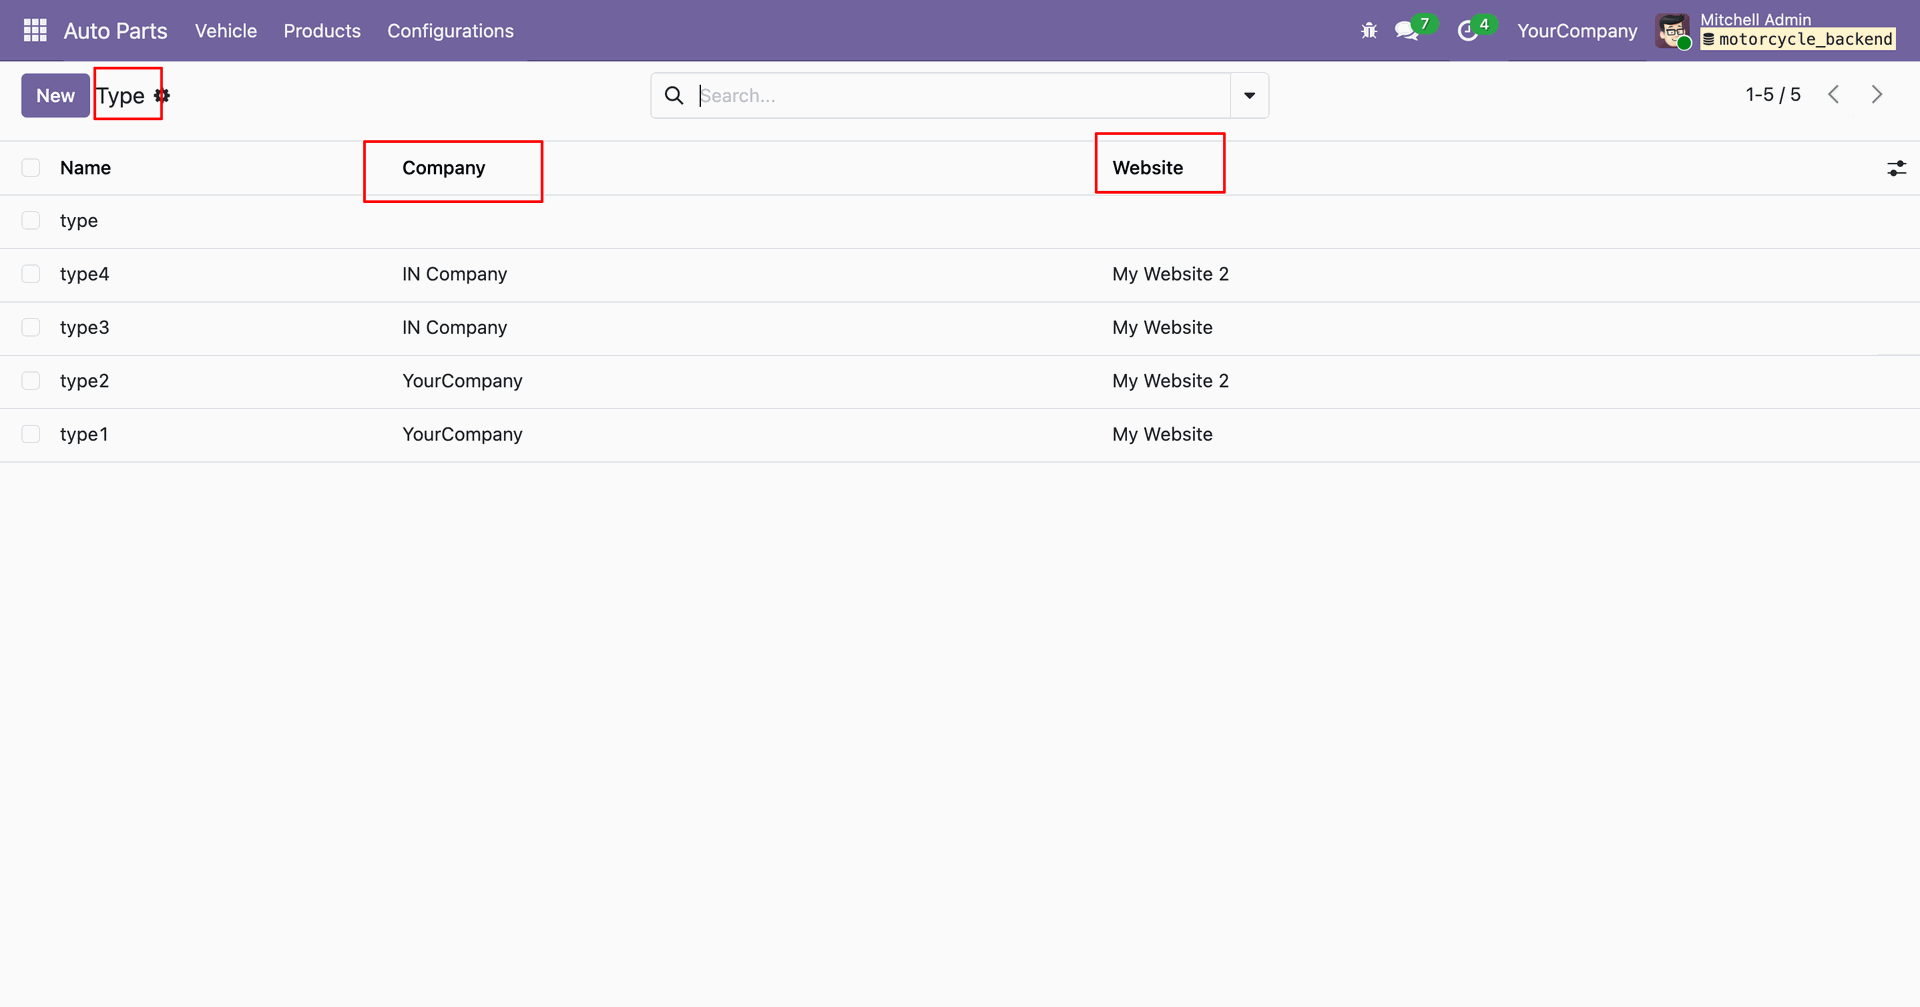Sort the list by Company column
The width and height of the screenshot is (1920, 1007).
[x=444, y=168]
